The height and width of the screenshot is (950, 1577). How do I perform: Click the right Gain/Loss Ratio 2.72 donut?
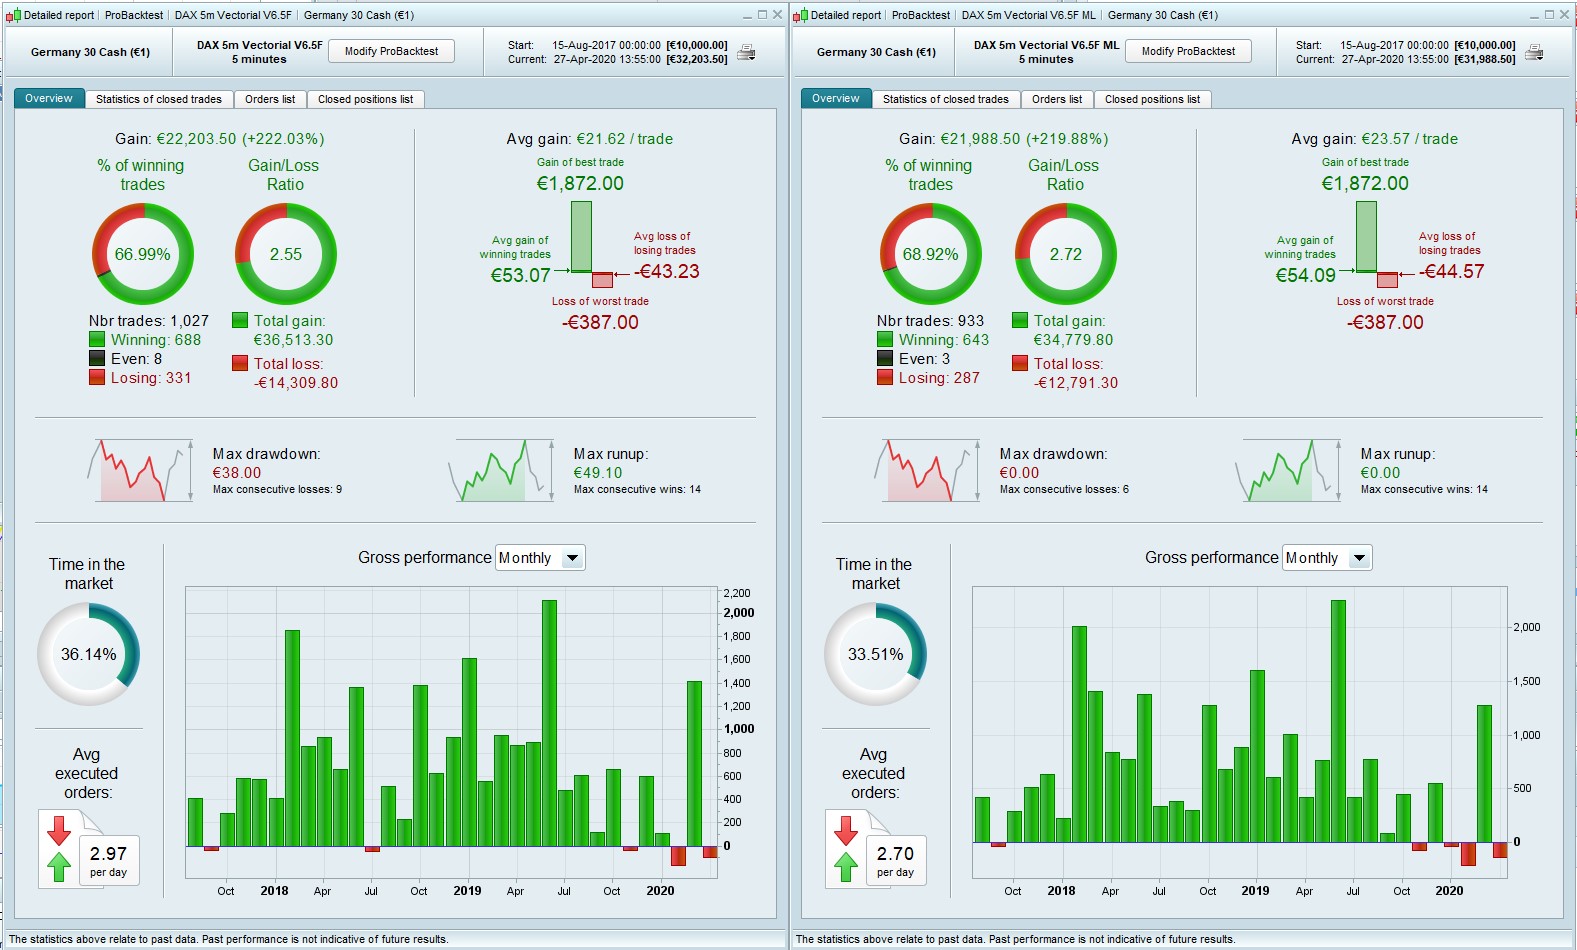[x=1066, y=254]
